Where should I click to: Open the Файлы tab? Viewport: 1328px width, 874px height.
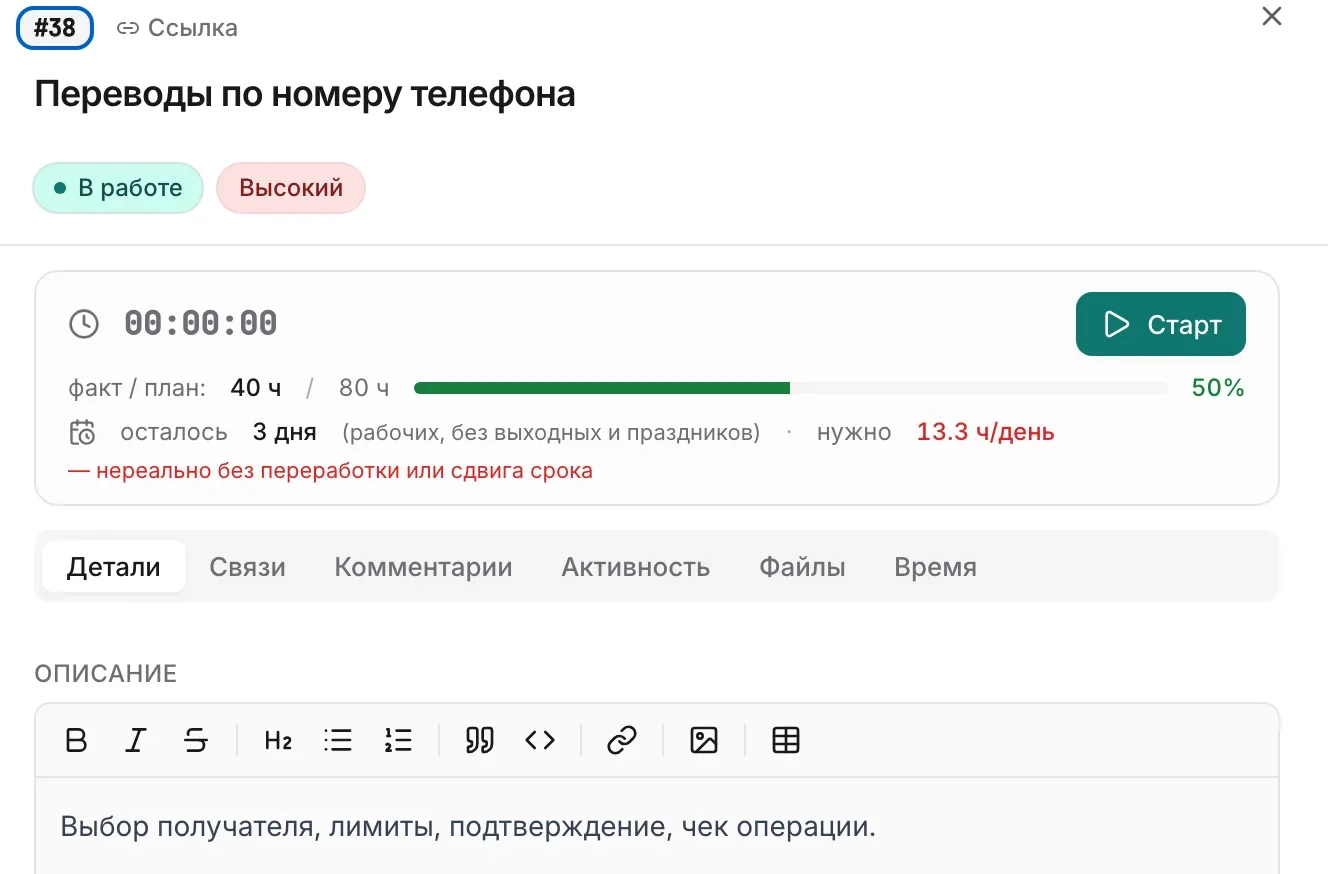[802, 567]
